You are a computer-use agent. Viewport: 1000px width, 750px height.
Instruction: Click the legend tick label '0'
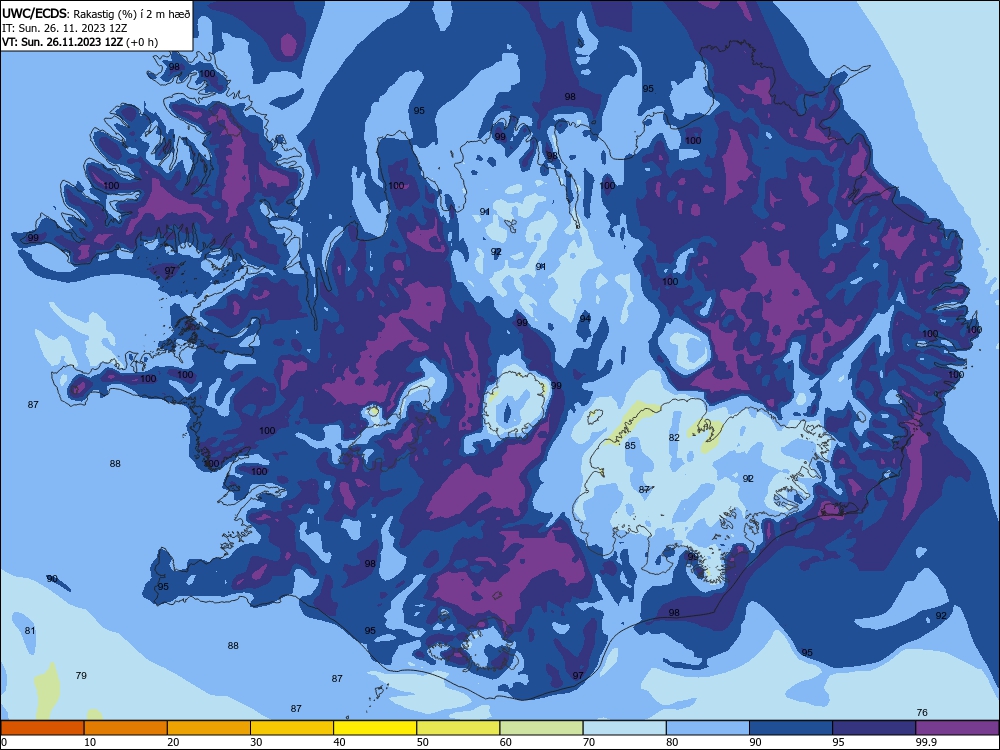(x=4, y=742)
